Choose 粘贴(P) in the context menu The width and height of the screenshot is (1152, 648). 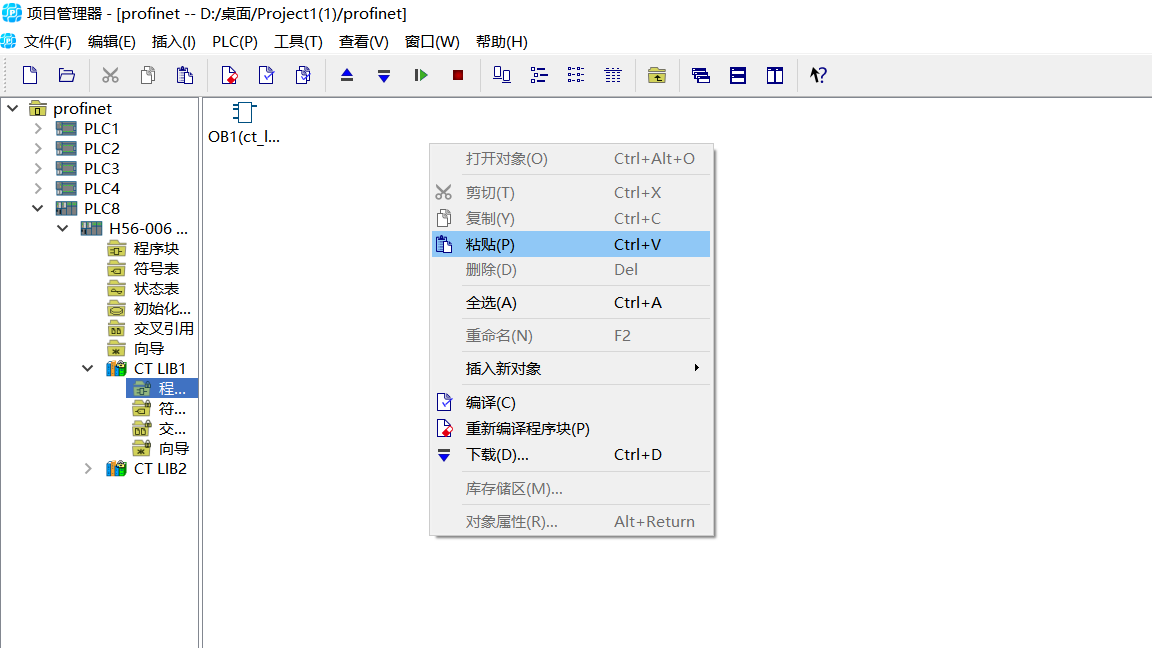tap(571, 245)
